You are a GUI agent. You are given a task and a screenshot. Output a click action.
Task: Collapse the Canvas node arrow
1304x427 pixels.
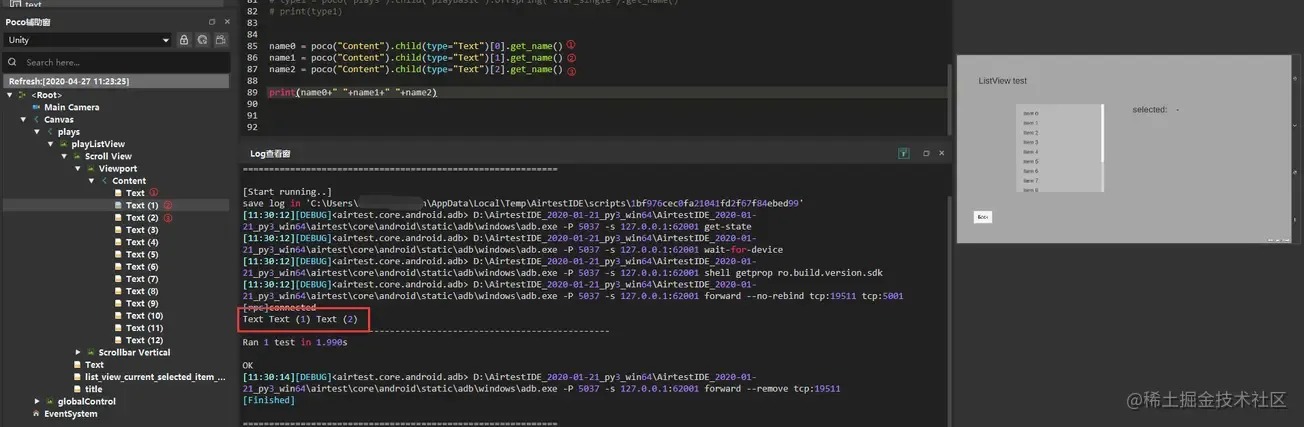point(22,119)
